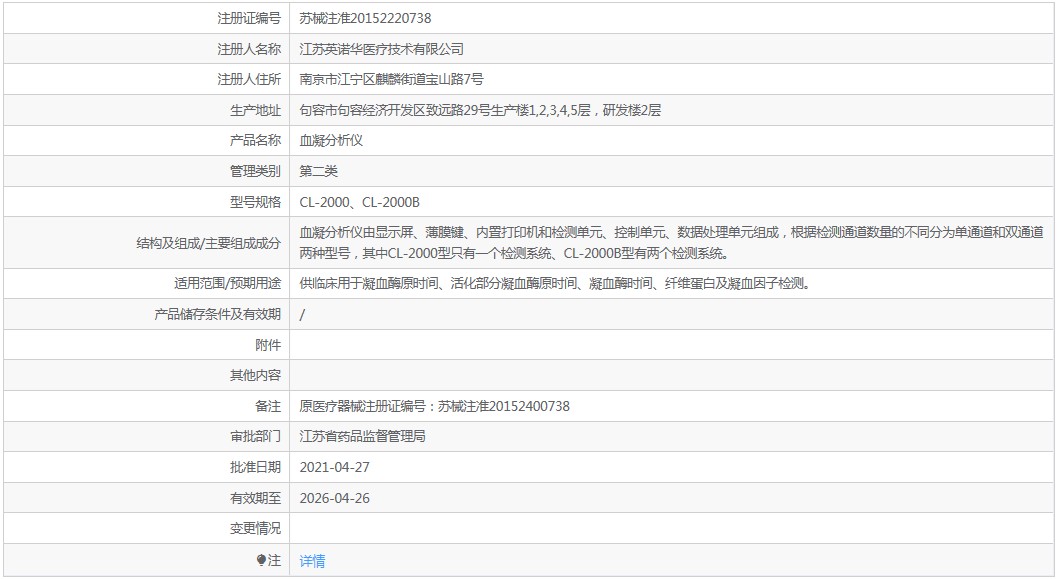This screenshot has height=579, width=1058.
Task: Click the 审批部门 label
Action: coord(255,437)
